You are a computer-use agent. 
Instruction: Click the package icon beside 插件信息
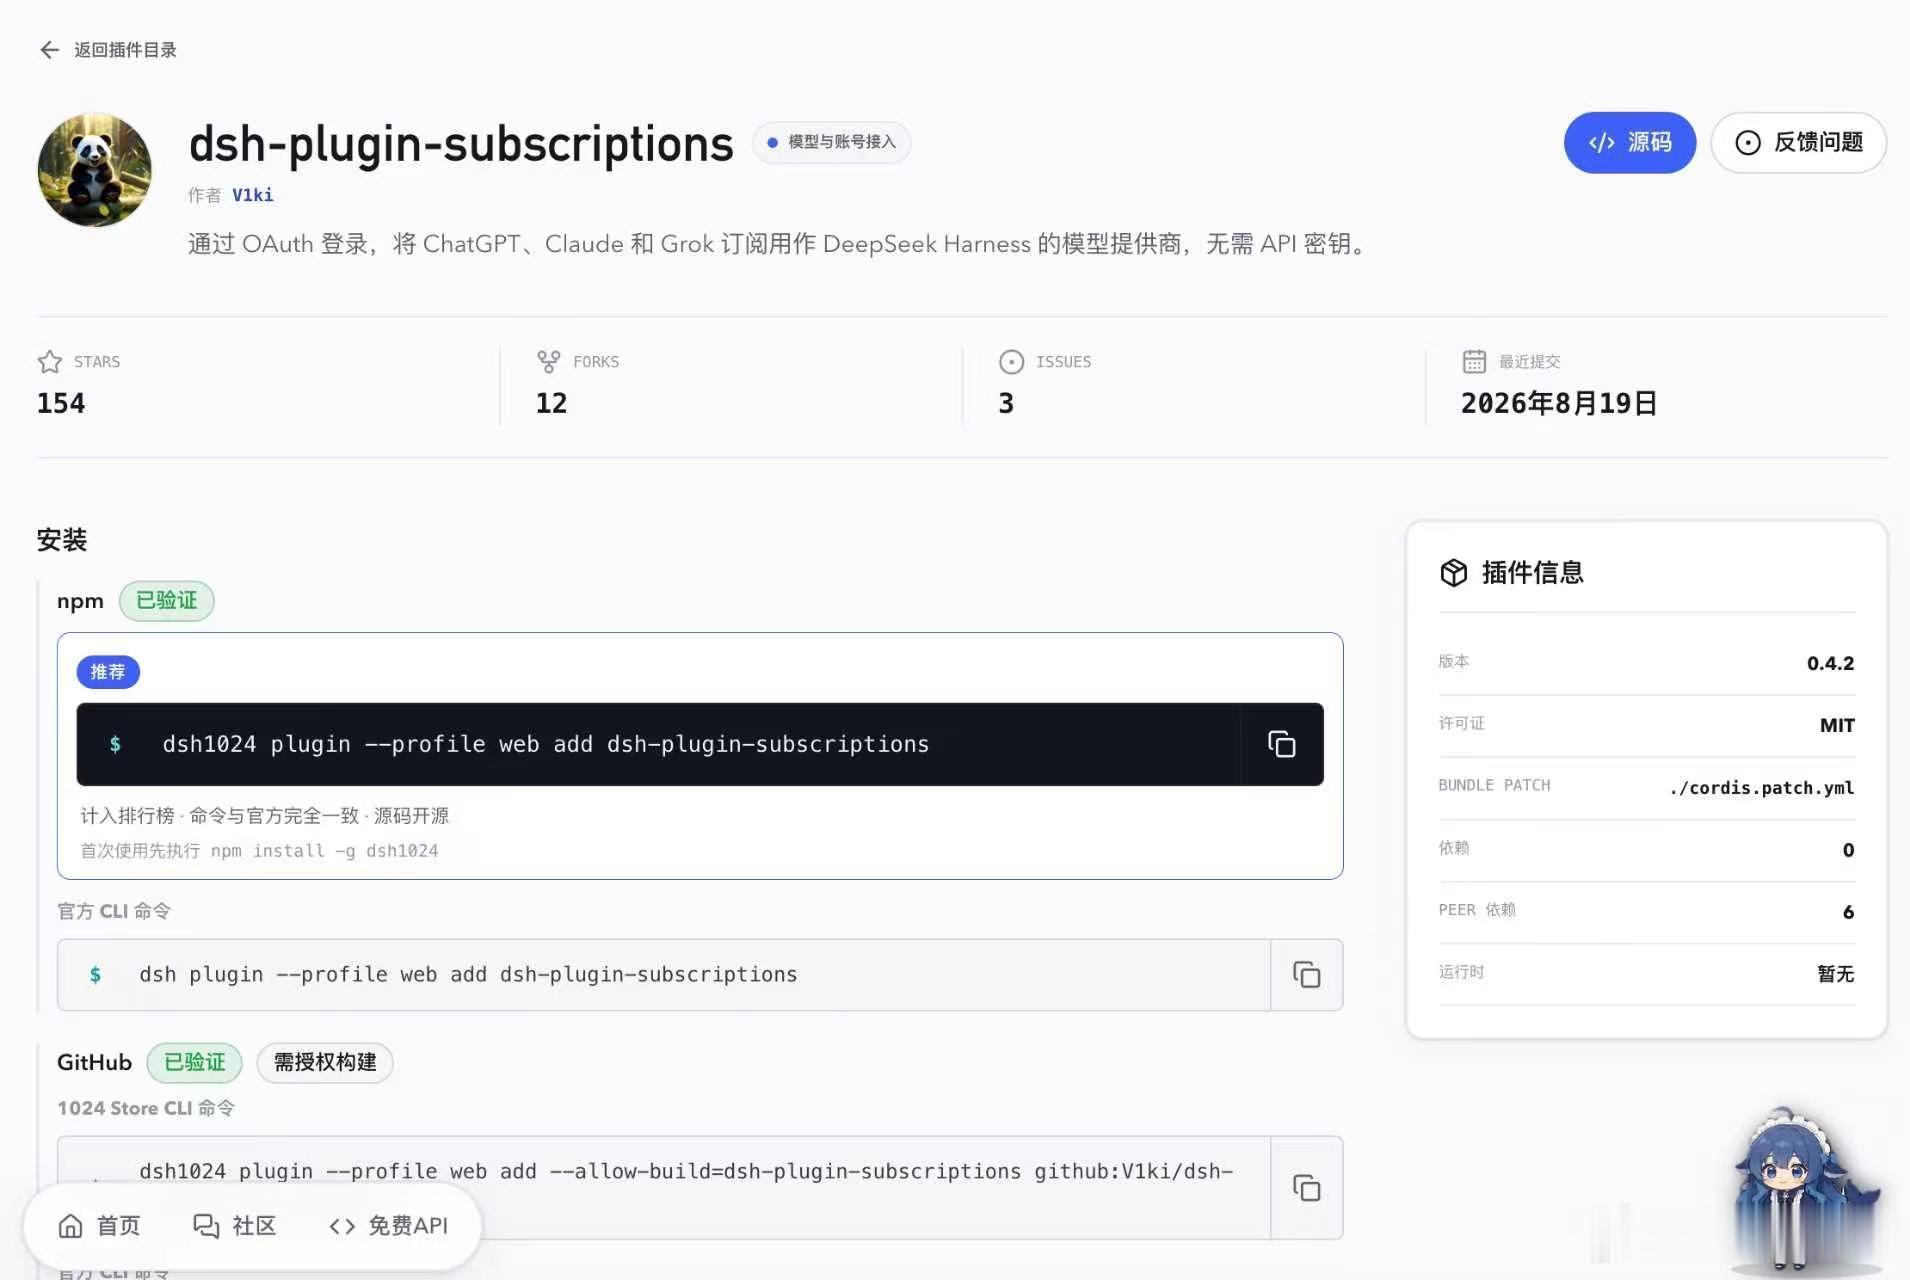point(1453,573)
